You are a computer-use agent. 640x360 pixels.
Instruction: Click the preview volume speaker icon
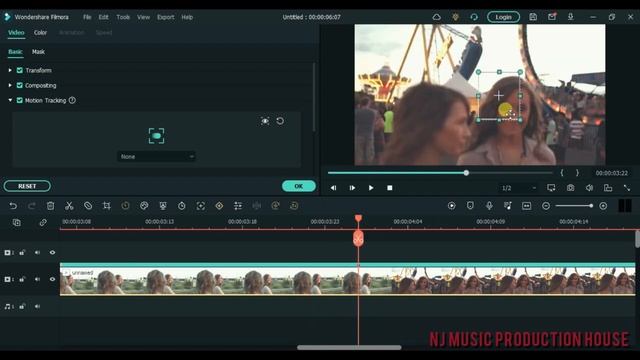(589, 188)
